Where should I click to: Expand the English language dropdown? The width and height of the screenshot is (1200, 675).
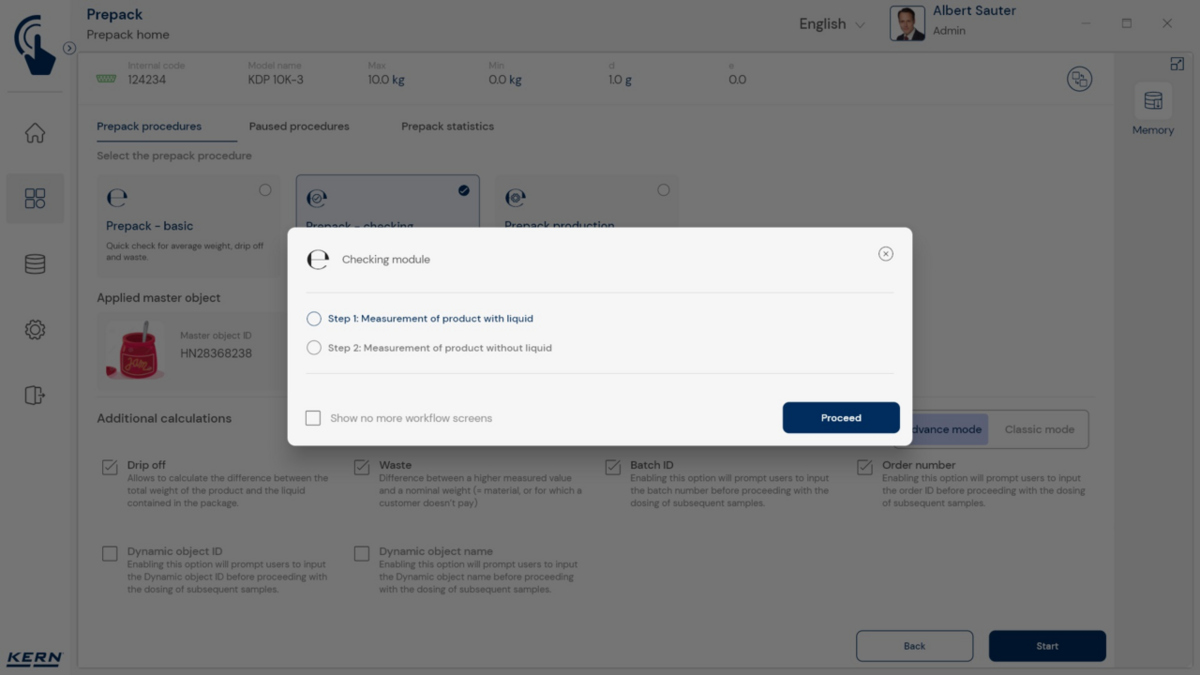click(x=832, y=24)
